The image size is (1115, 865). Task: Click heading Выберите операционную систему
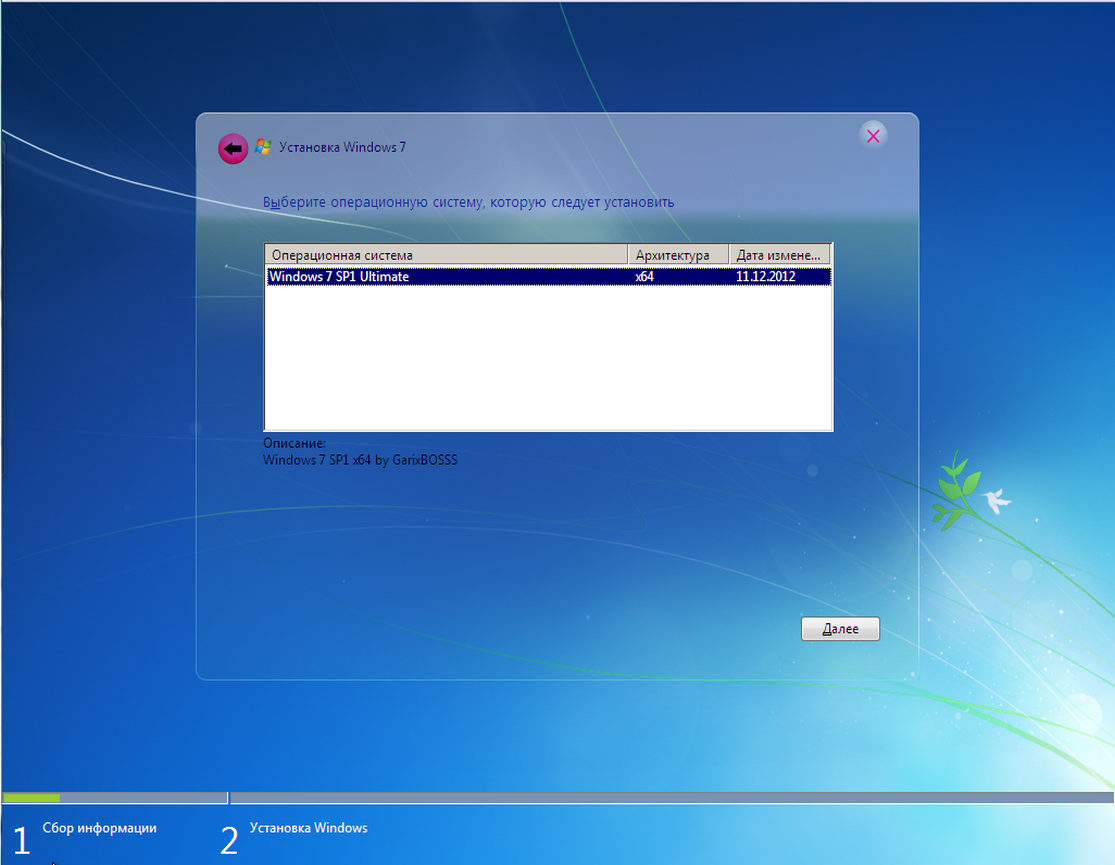click(469, 202)
